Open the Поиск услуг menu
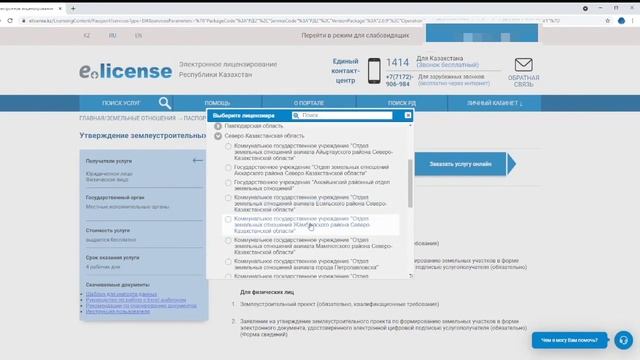Screen dimensions: 640x360 point(121,103)
